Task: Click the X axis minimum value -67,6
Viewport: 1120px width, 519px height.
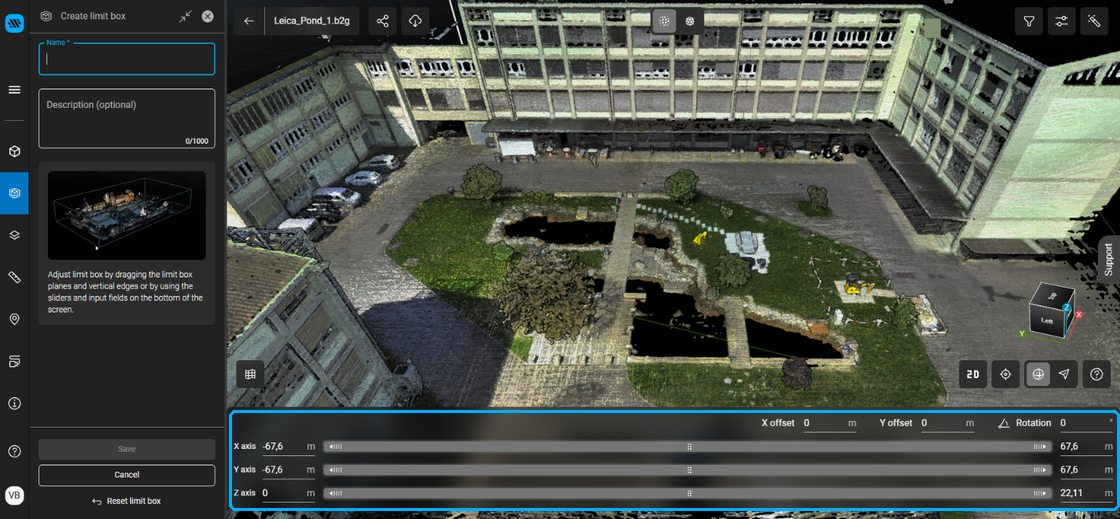Action: pos(289,447)
